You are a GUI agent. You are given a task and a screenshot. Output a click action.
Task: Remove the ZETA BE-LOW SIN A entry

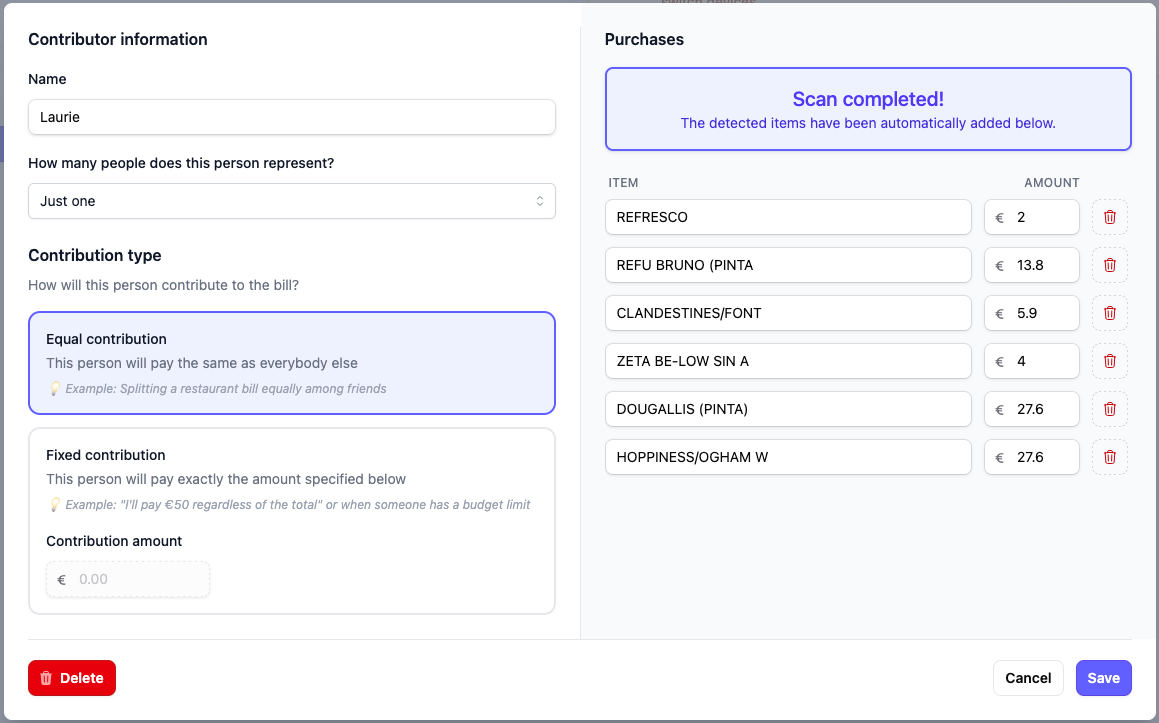(x=1109, y=361)
